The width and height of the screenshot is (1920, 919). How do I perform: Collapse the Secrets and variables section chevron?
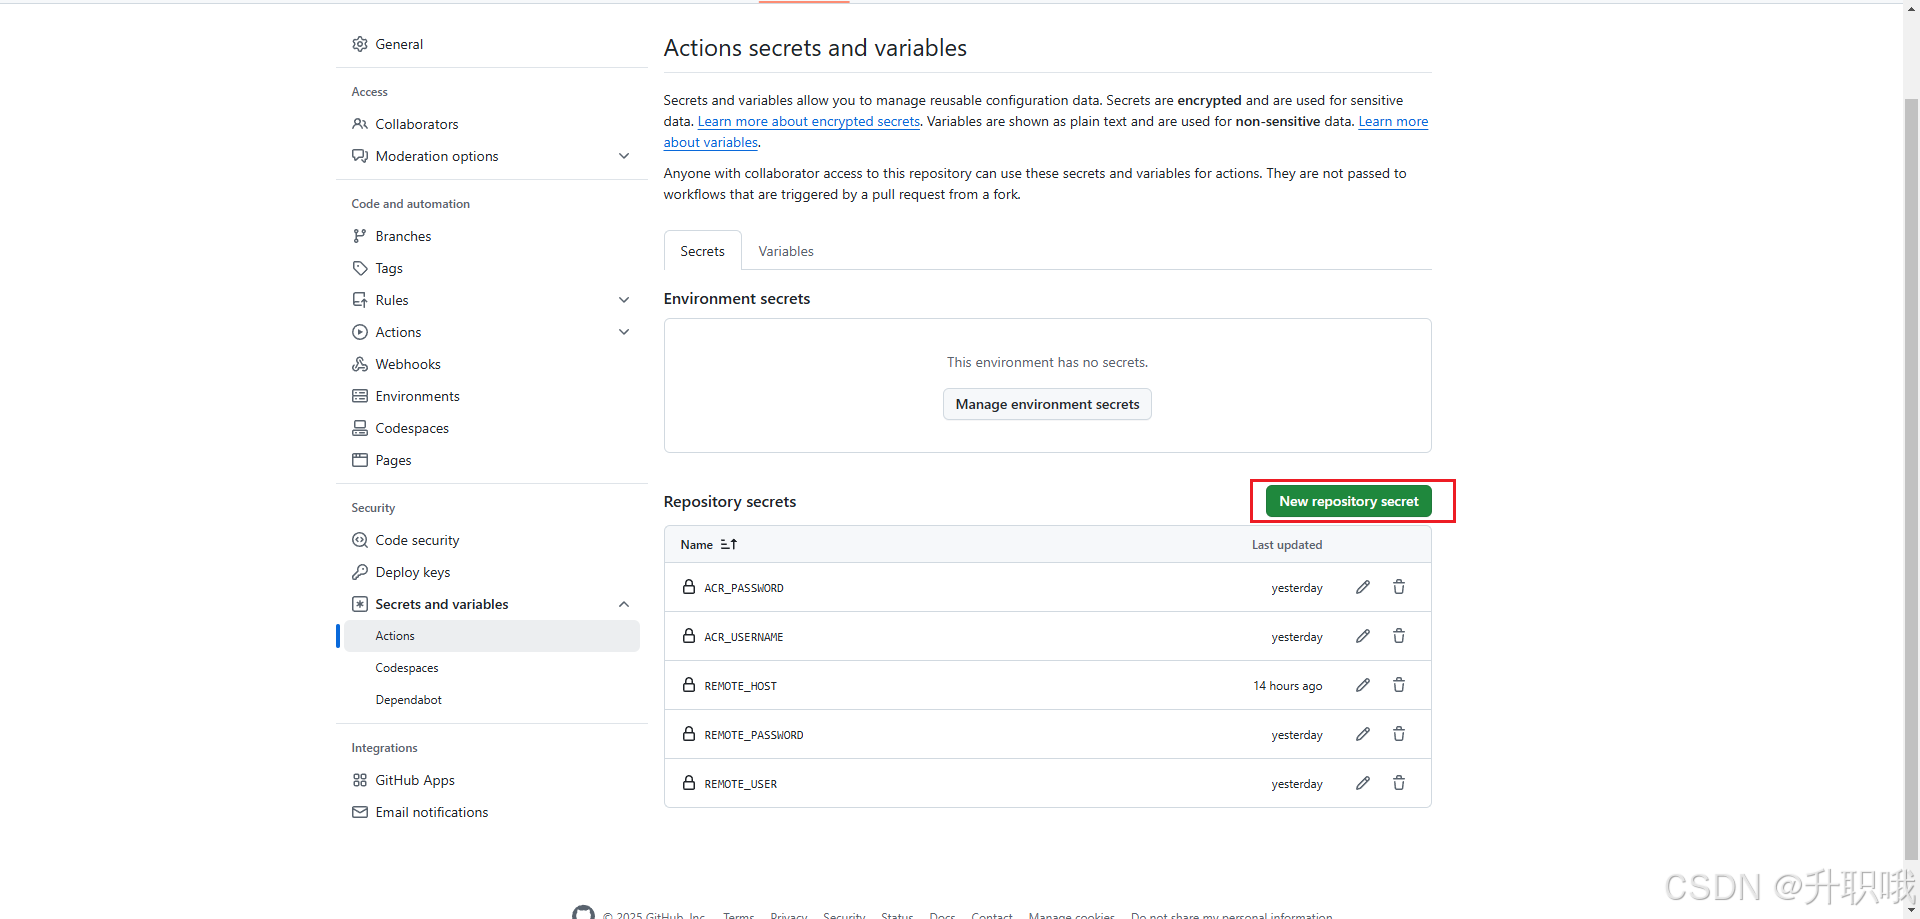tap(624, 604)
